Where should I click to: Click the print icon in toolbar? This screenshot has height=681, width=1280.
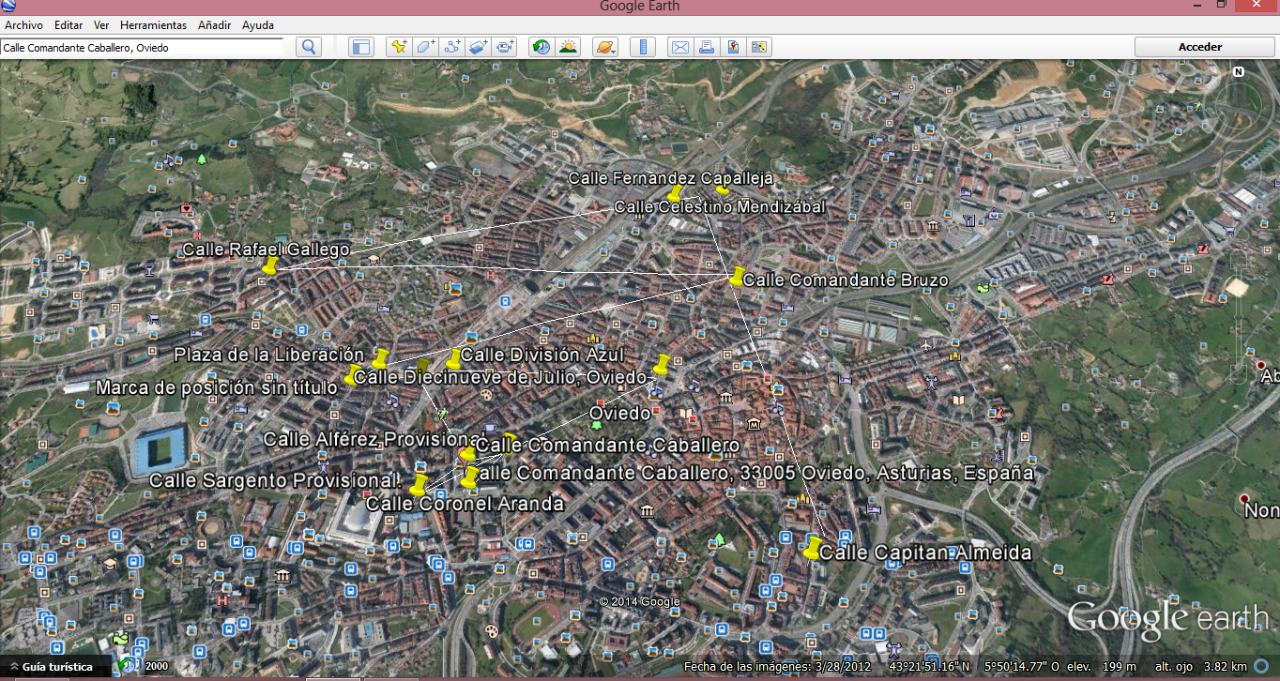point(707,47)
